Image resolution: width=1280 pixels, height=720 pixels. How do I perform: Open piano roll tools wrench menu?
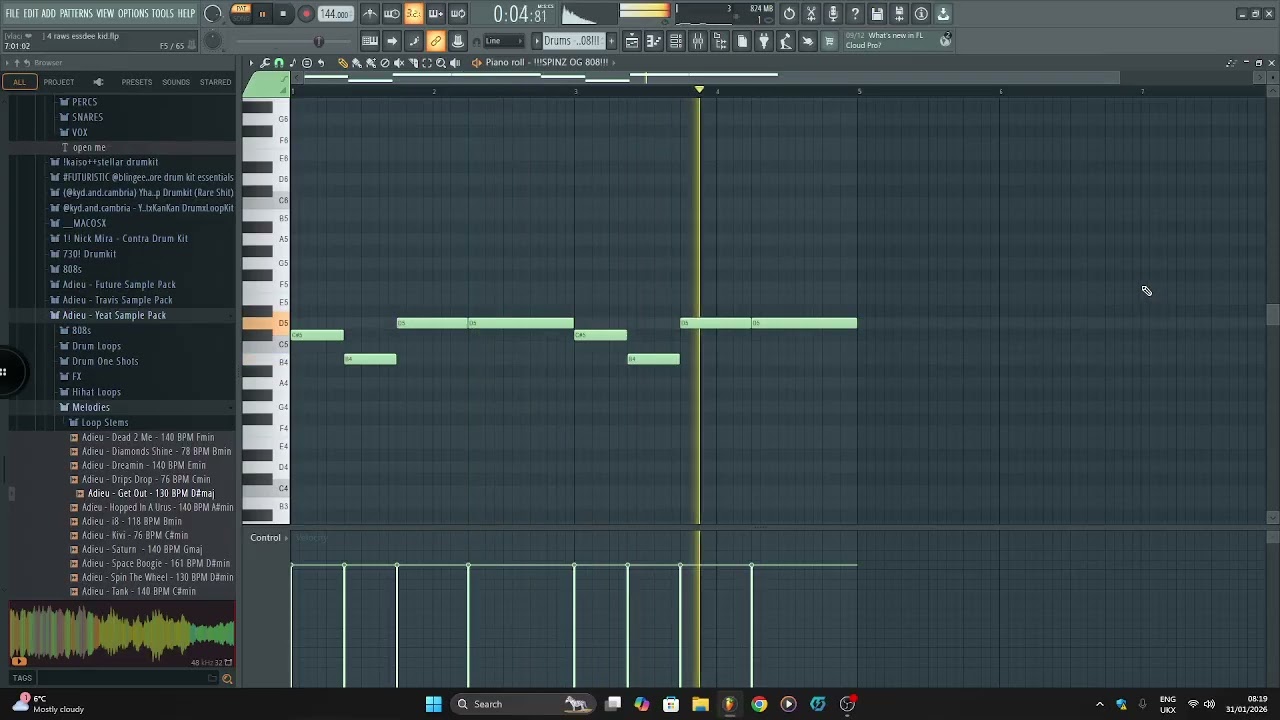point(265,63)
